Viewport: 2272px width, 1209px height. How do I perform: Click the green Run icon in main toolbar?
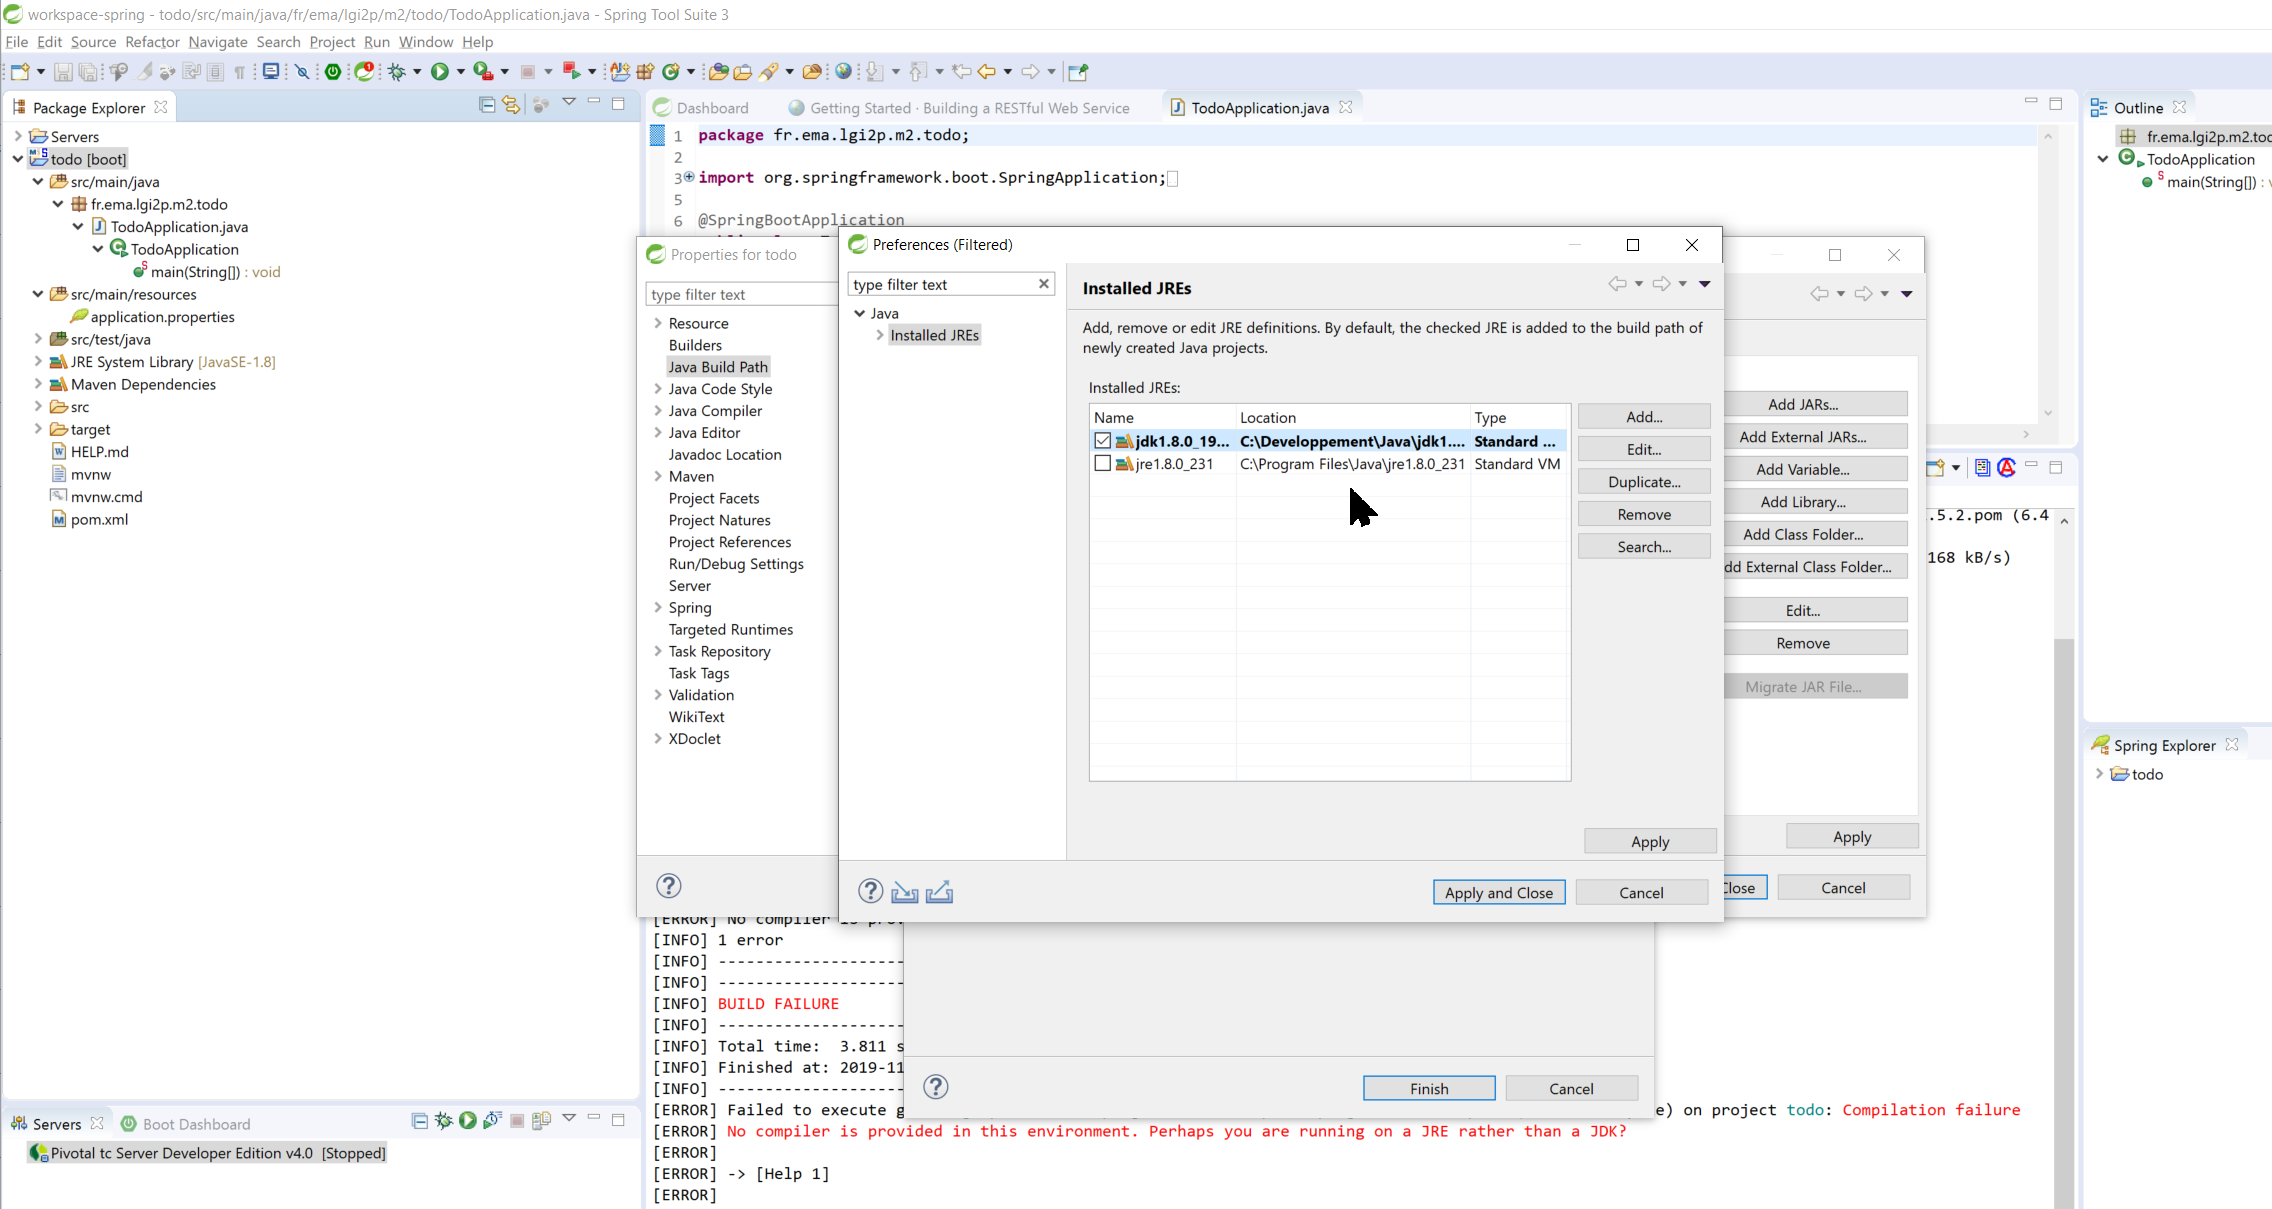[439, 72]
